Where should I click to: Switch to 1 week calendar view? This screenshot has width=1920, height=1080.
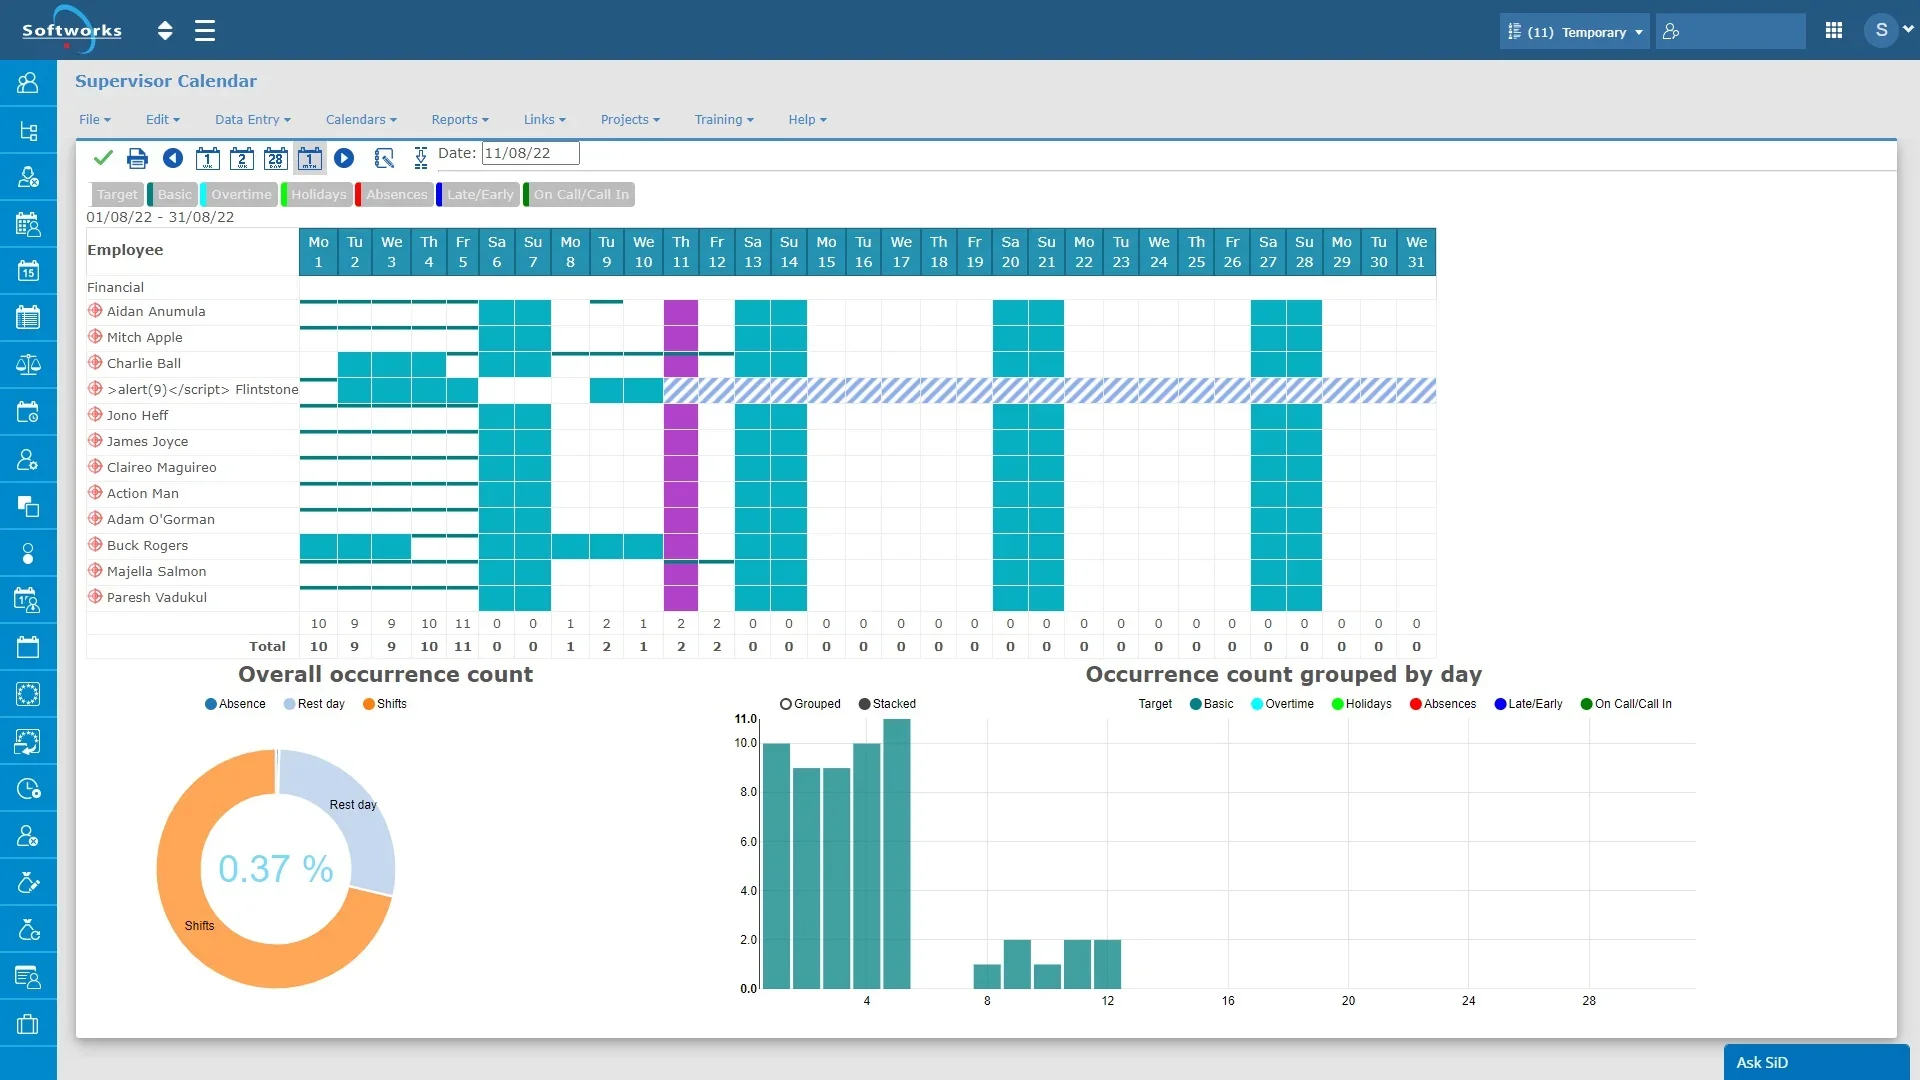point(208,158)
